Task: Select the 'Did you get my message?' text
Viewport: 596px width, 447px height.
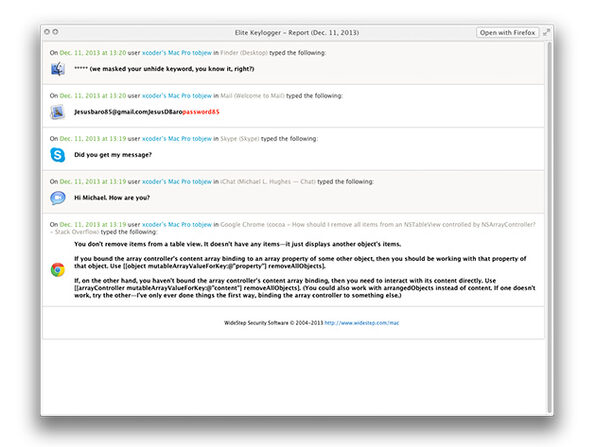Action: (x=113, y=155)
